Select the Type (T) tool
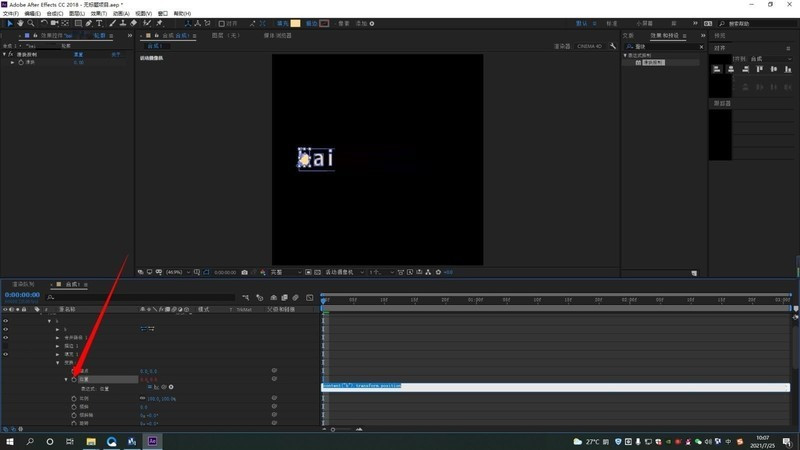This screenshot has height=450, width=800. pyautogui.click(x=100, y=23)
